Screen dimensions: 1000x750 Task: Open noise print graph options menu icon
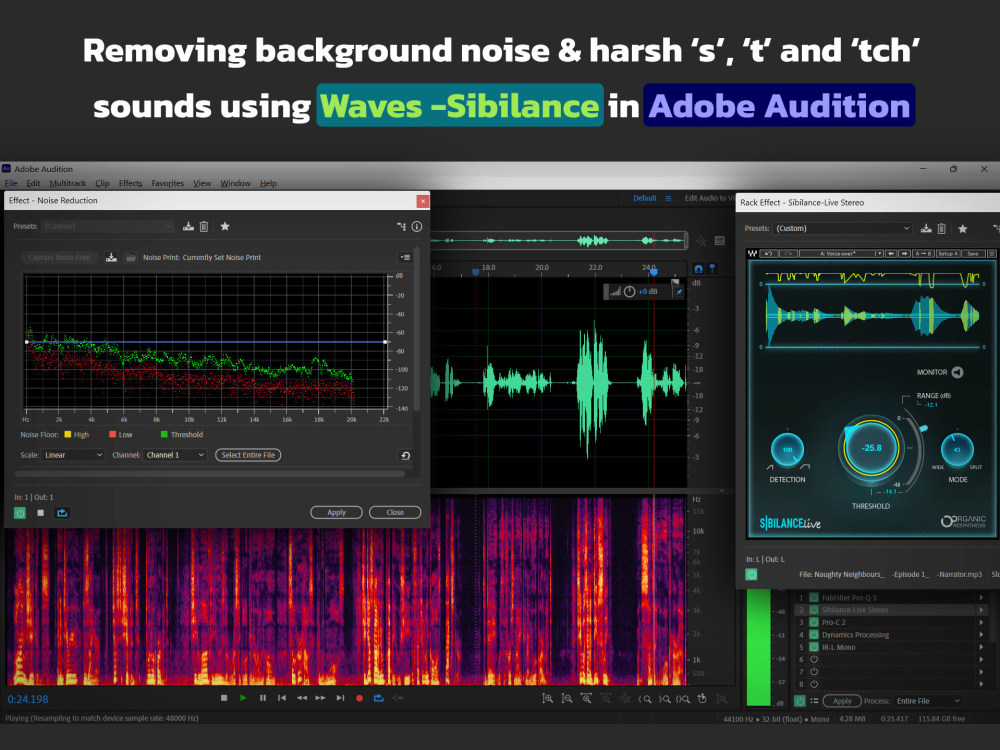pyautogui.click(x=405, y=258)
